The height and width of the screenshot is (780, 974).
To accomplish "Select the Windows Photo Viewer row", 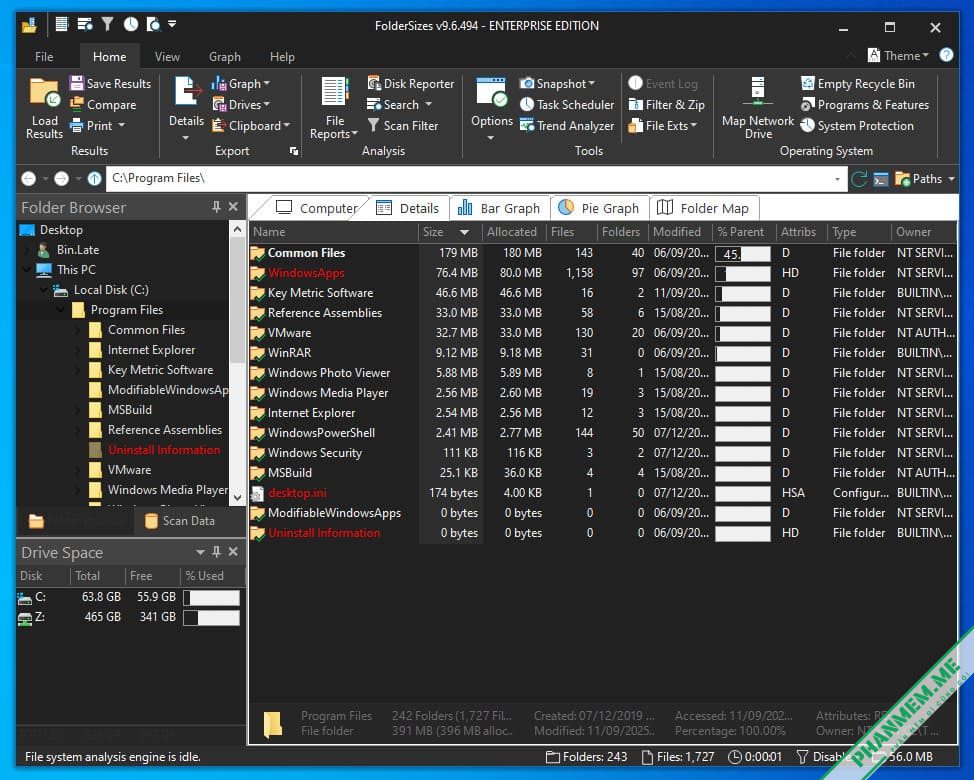I will (x=601, y=373).
